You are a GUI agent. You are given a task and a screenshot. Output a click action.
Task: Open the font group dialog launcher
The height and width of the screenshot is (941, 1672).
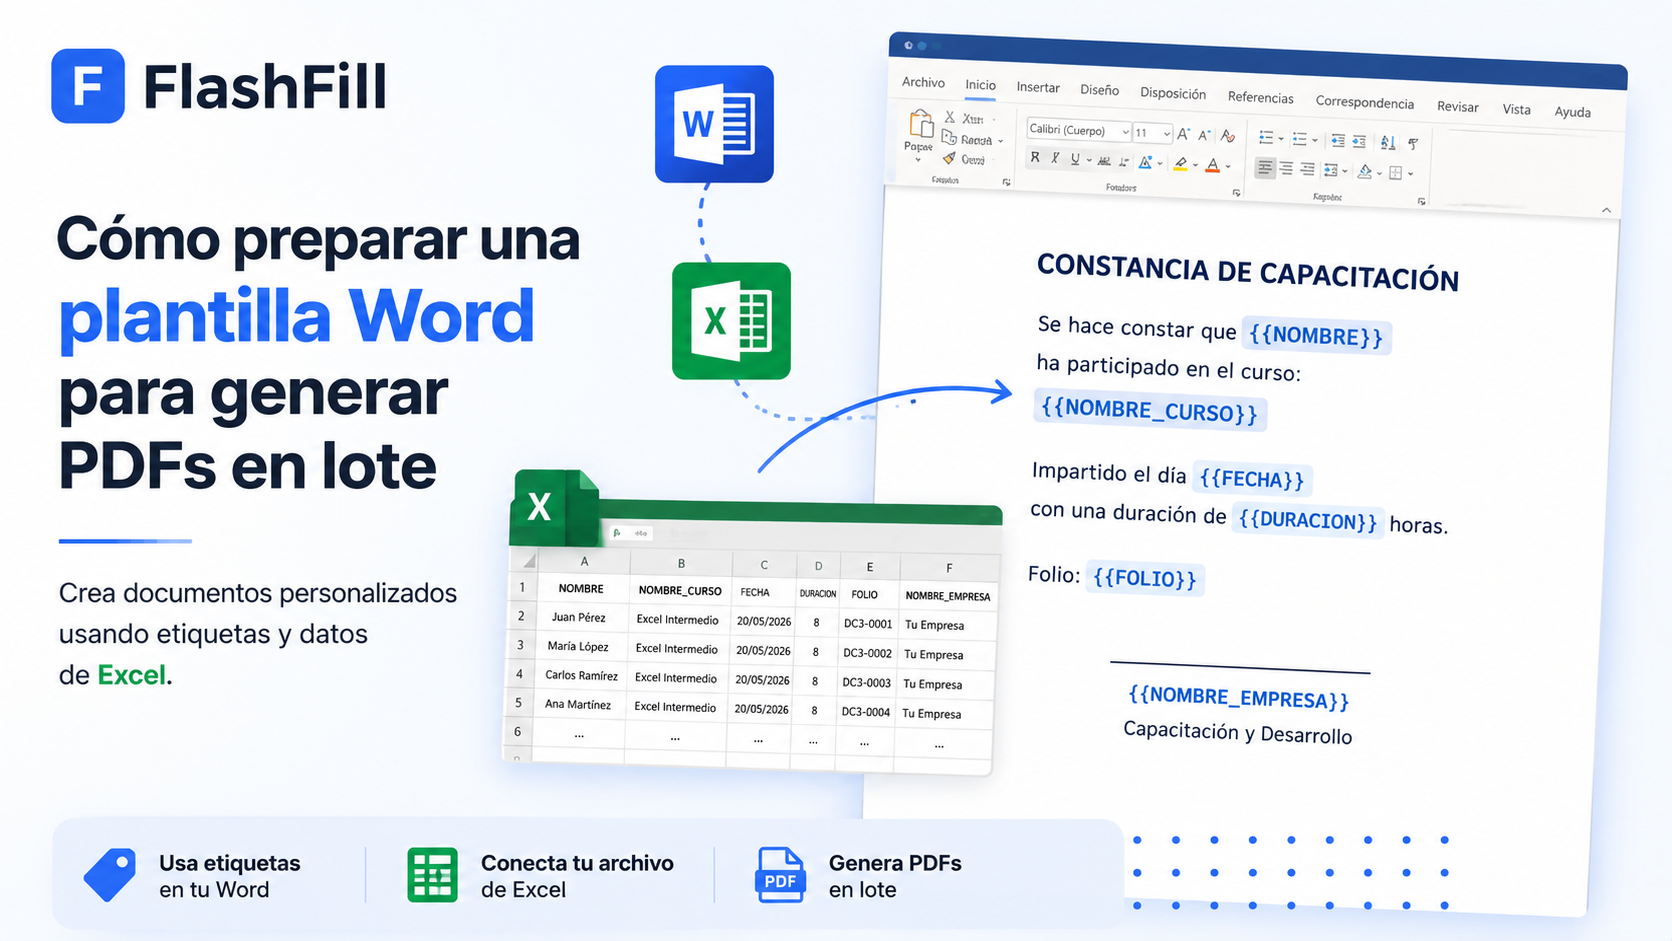(x=1237, y=193)
